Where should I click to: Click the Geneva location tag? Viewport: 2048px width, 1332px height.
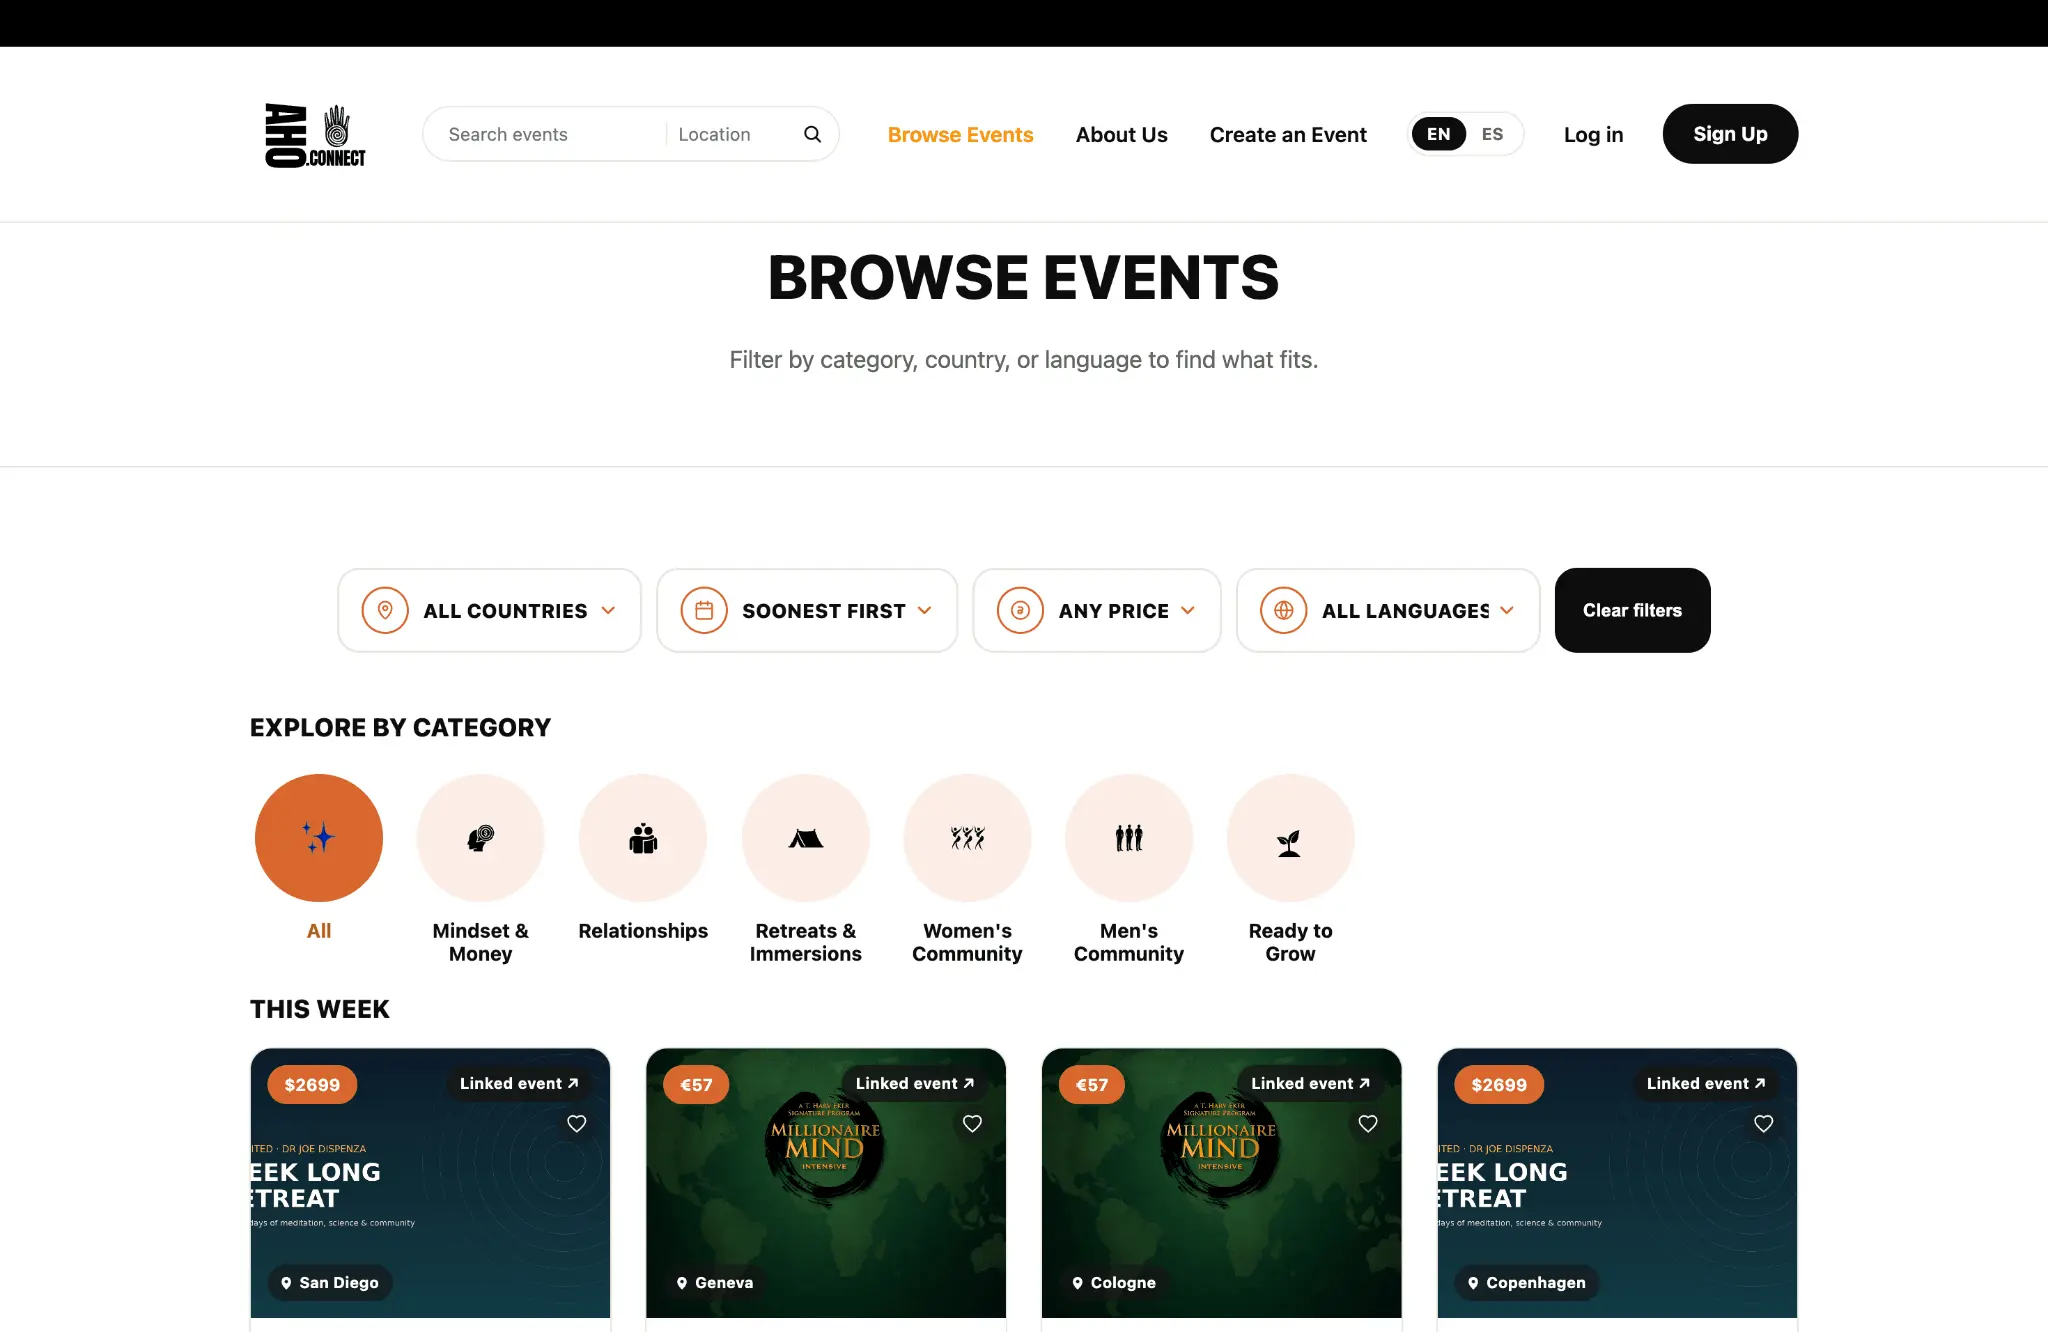point(715,1283)
